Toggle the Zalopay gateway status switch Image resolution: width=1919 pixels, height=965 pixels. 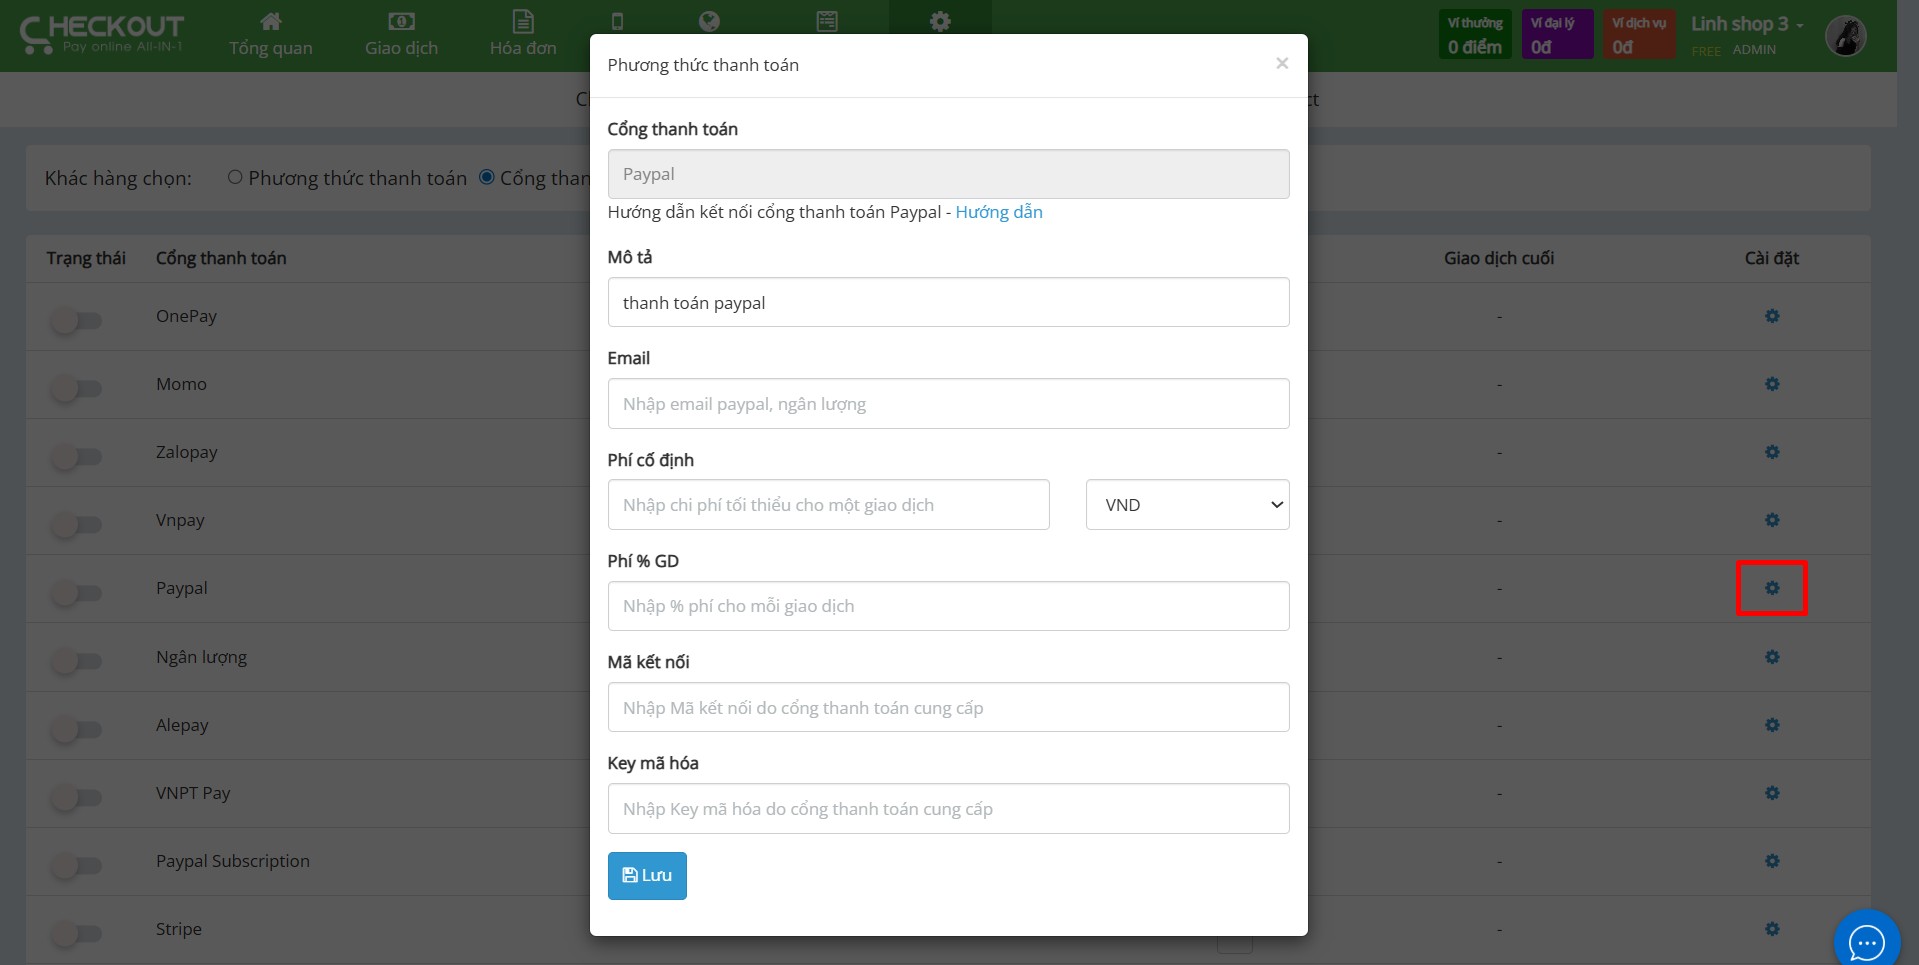(78, 457)
